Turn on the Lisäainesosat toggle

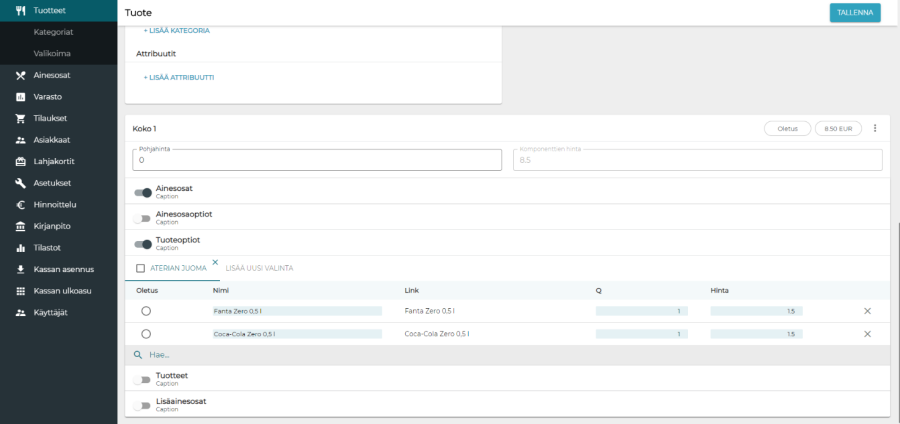(x=143, y=405)
